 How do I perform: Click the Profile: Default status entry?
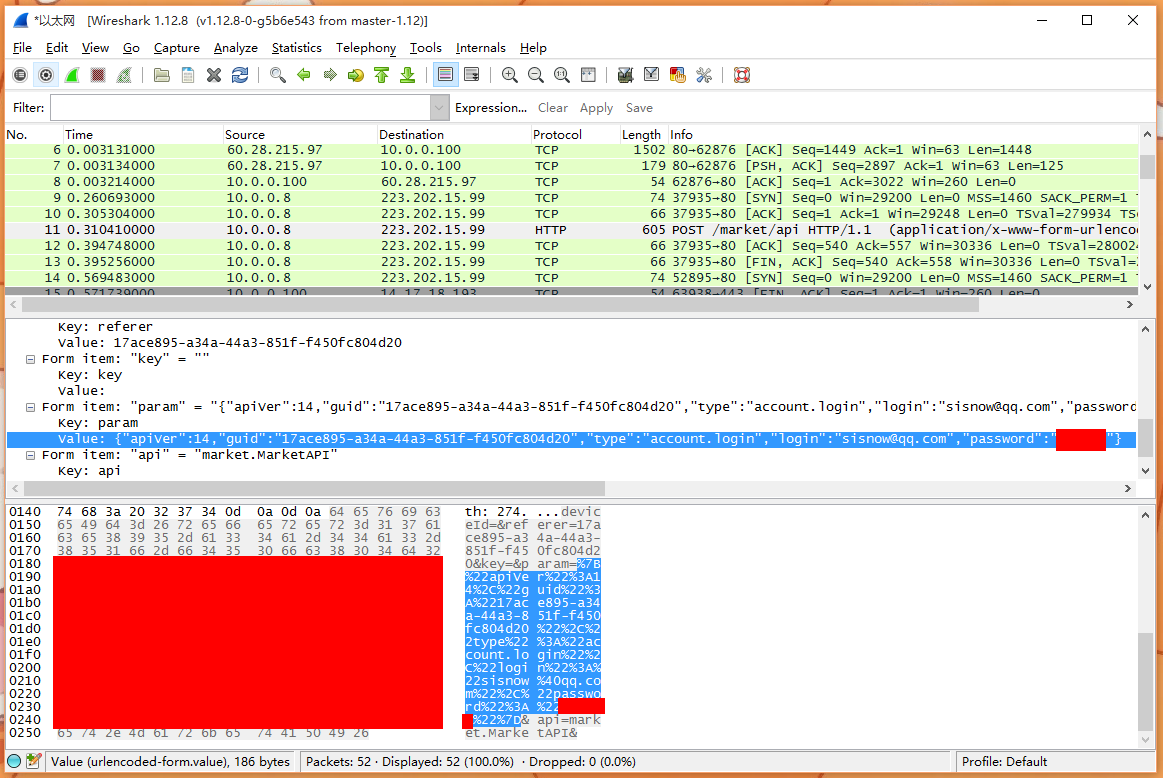click(x=1004, y=761)
